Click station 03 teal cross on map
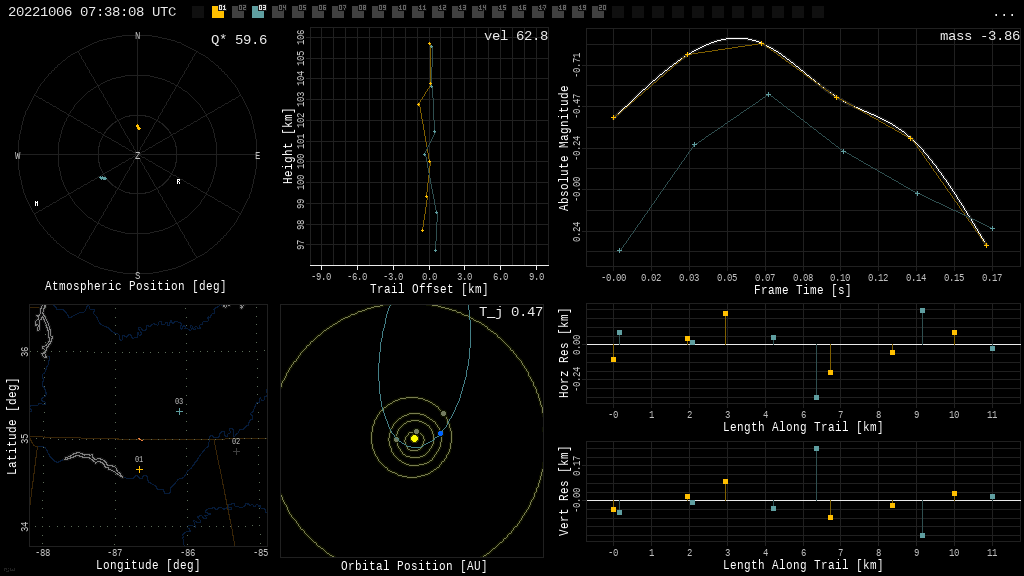The image size is (1024, 576). click(179, 411)
